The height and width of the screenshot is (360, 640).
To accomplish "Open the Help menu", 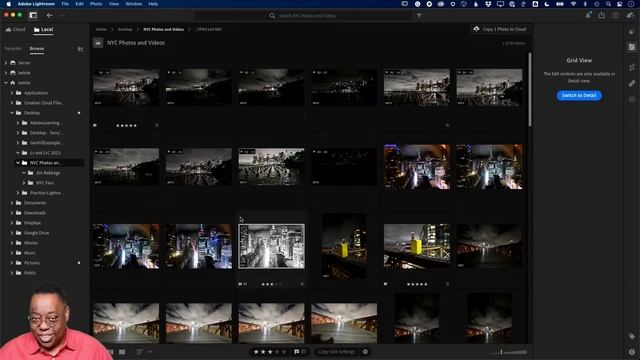I will [x=153, y=4].
